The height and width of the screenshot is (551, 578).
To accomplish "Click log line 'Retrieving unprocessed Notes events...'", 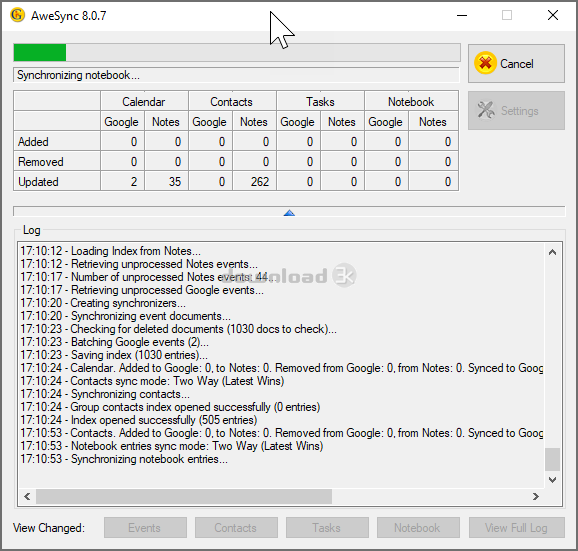I will 139,264.
